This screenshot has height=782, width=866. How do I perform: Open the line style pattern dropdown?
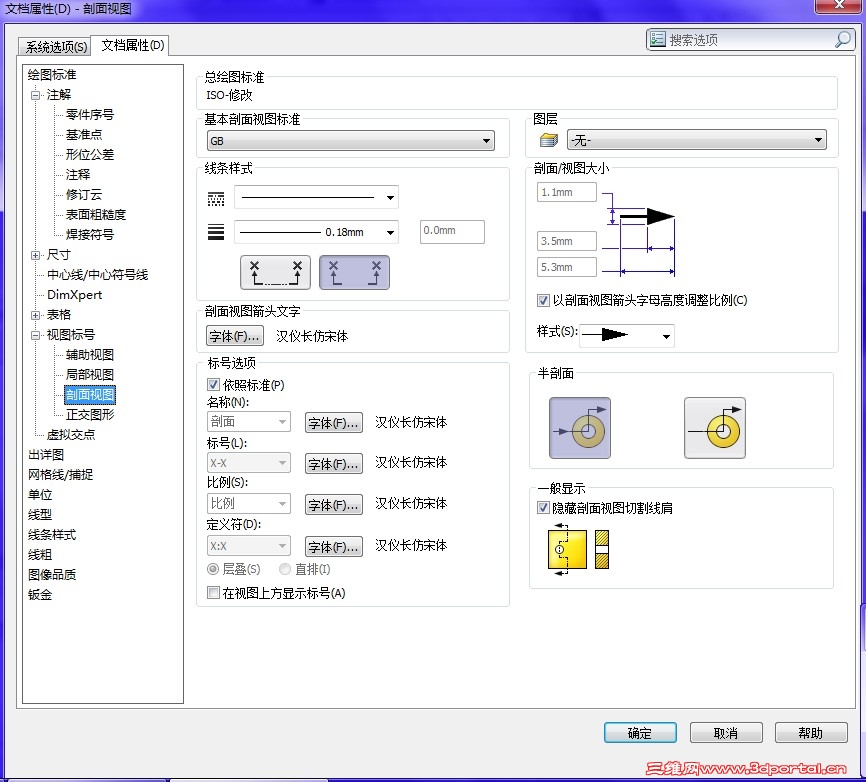pos(316,197)
